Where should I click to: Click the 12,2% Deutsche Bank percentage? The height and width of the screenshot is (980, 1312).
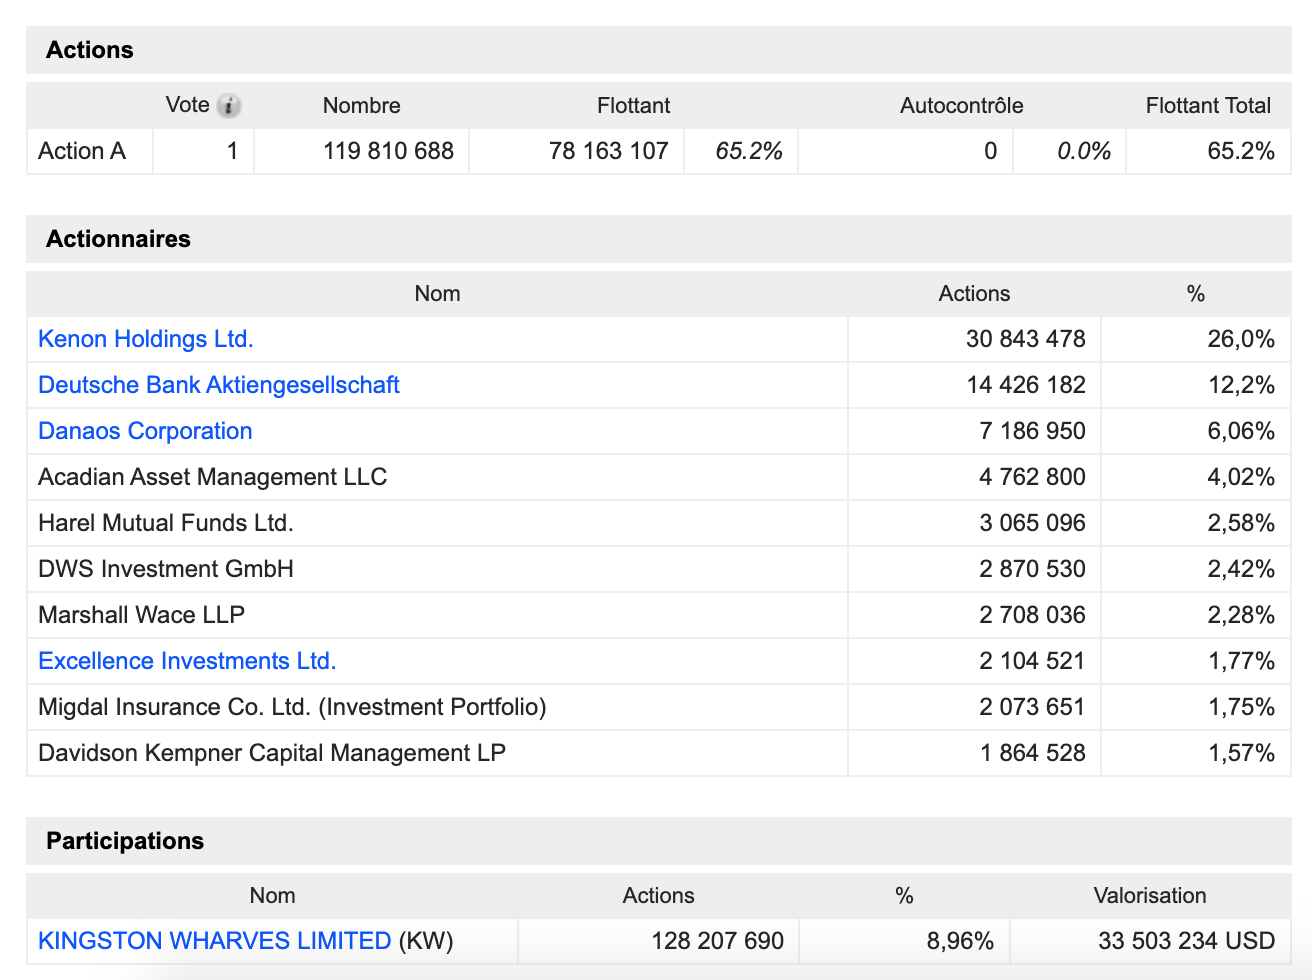(1241, 385)
